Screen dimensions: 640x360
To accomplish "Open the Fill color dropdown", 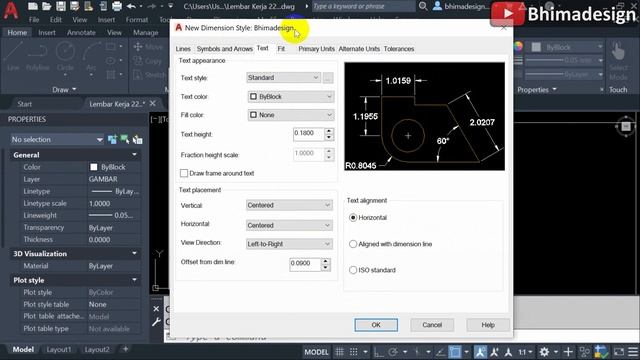I will click(x=291, y=115).
